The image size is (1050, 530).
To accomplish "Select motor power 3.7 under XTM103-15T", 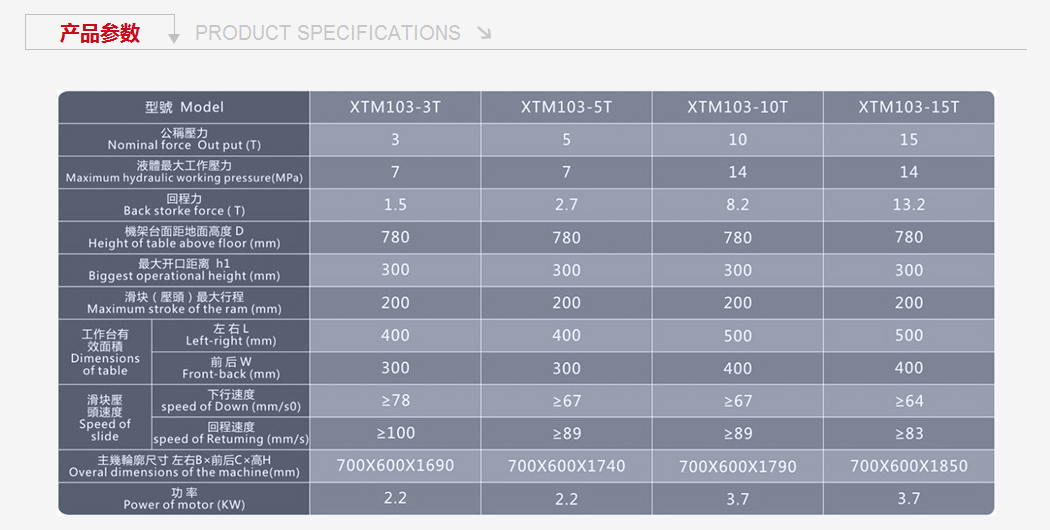I will (x=909, y=499).
